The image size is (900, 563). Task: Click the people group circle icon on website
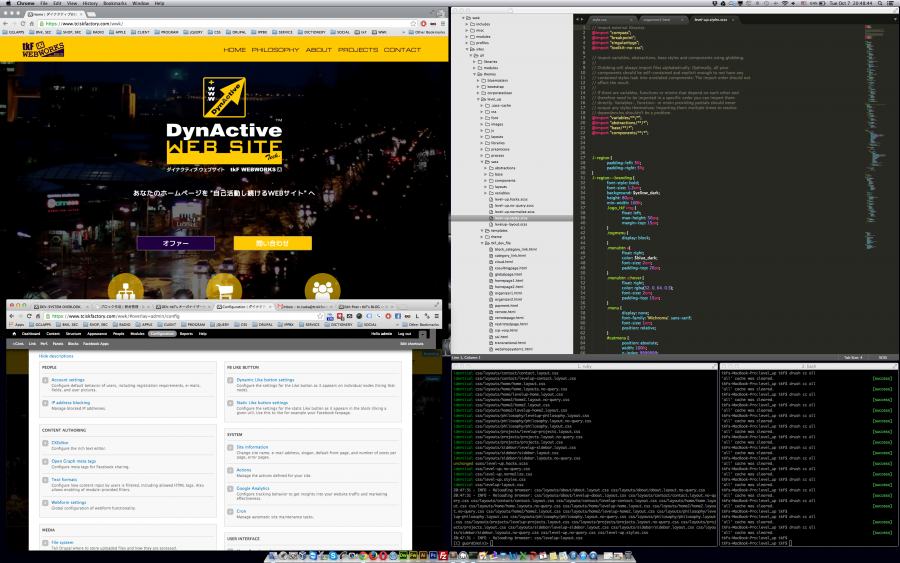(323, 288)
